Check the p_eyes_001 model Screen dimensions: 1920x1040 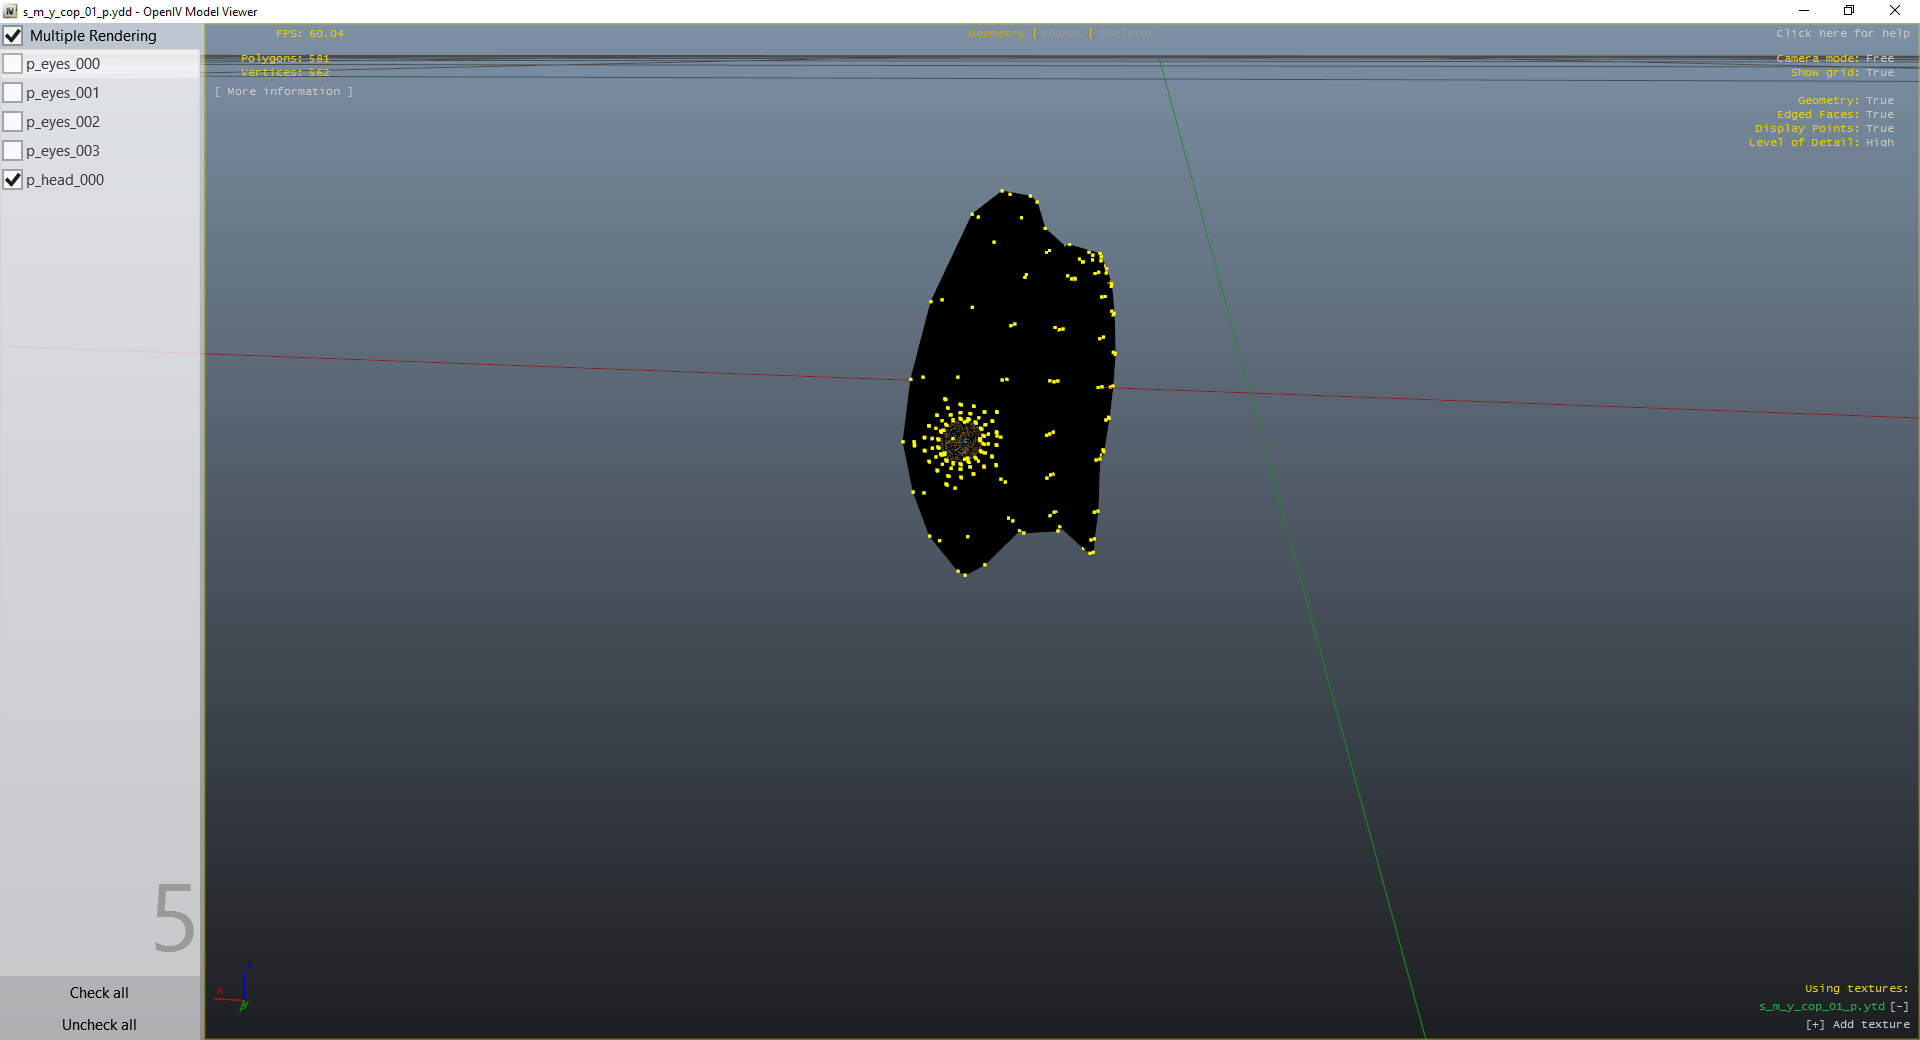pos(13,93)
